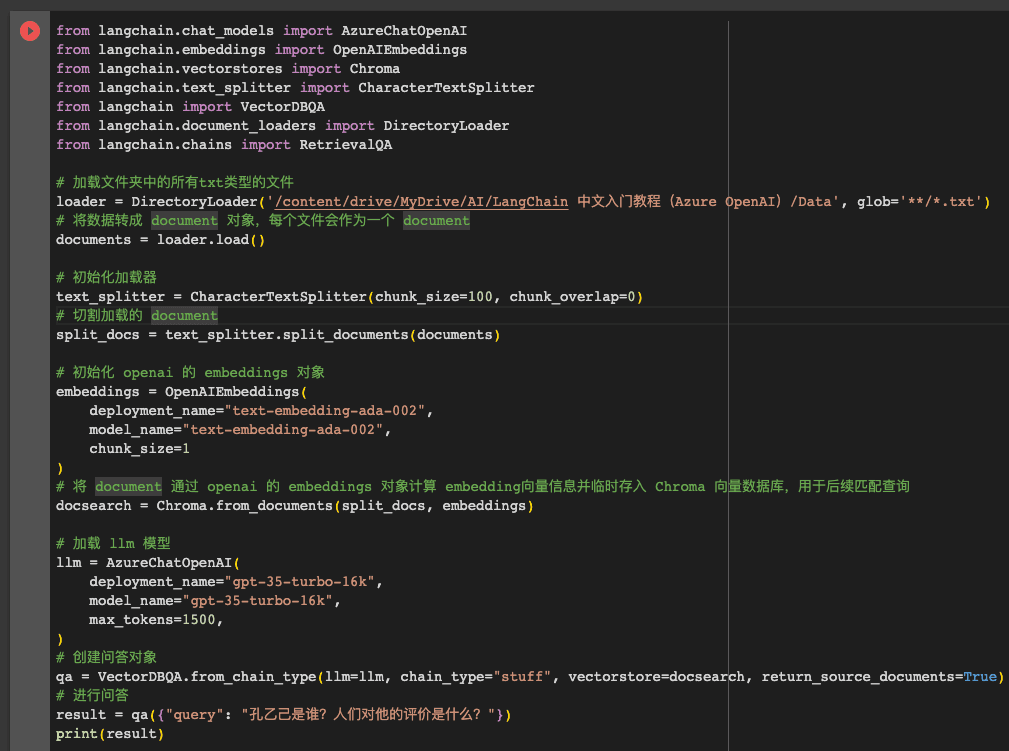This screenshot has height=751, width=1009.
Task: Click the comment '# 初始化加载器'
Action: tap(106, 277)
